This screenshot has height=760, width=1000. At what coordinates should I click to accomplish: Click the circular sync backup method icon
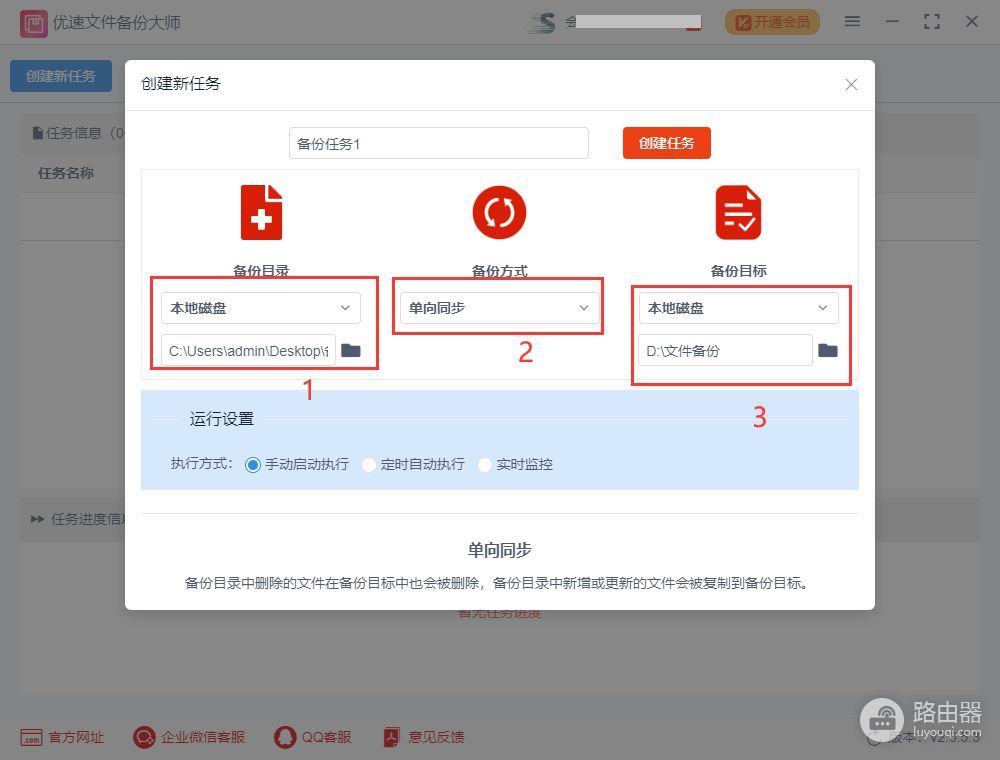[x=499, y=212]
